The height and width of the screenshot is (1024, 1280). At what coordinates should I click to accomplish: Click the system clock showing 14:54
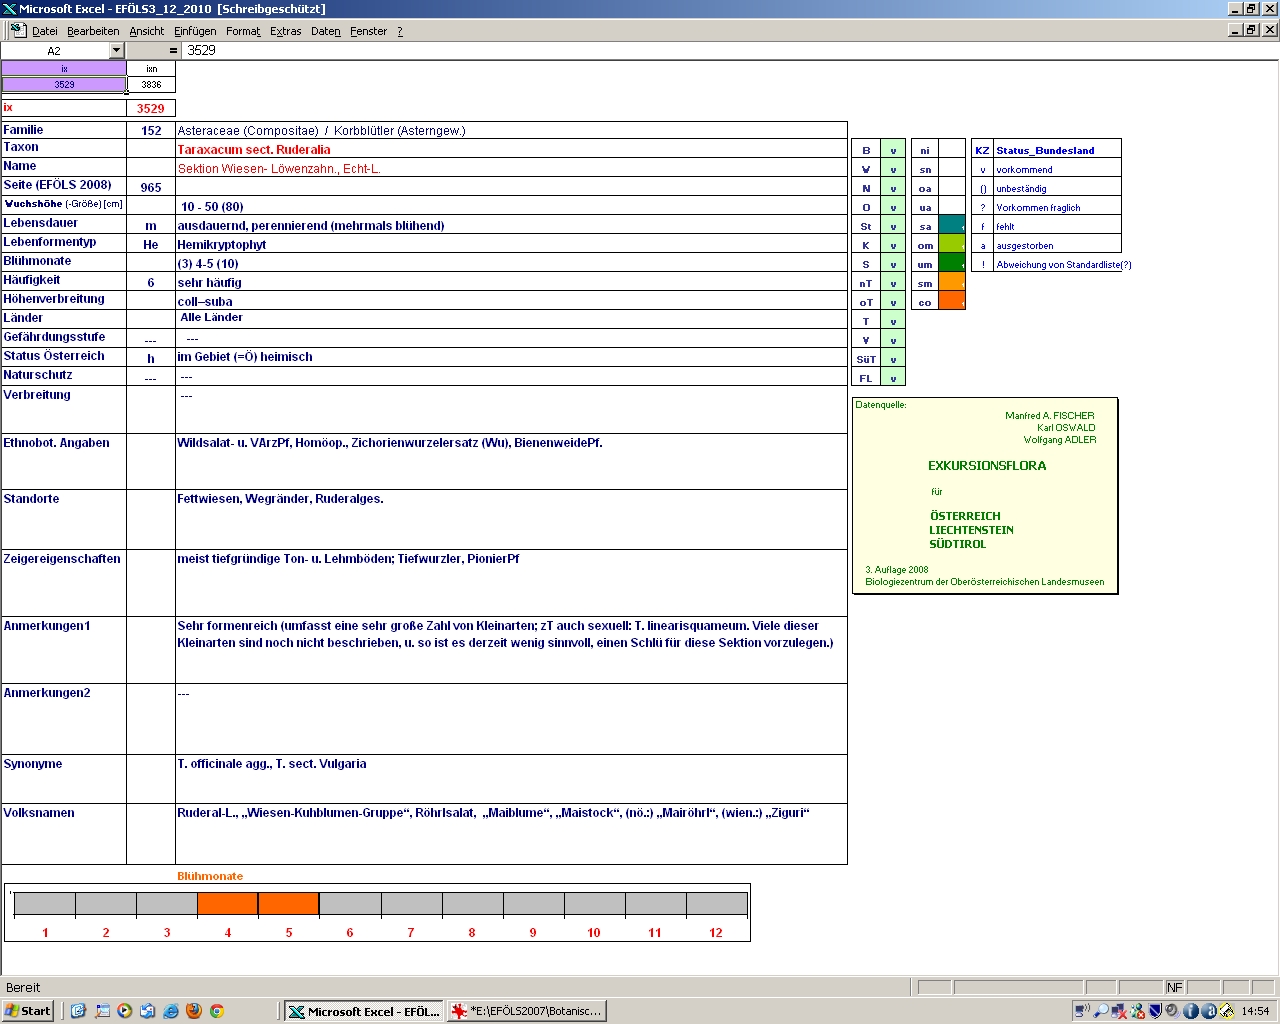(1255, 1011)
